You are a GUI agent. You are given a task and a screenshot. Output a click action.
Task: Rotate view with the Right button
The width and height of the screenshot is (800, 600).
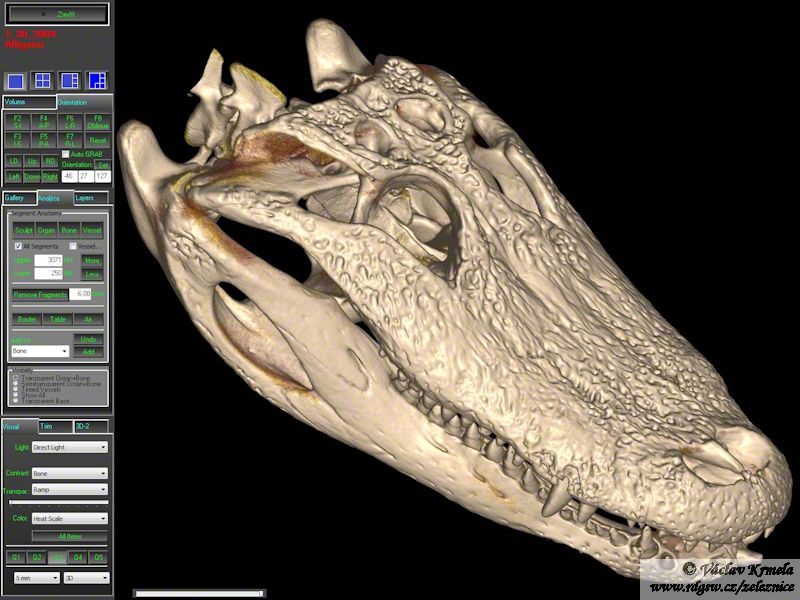click(x=50, y=177)
